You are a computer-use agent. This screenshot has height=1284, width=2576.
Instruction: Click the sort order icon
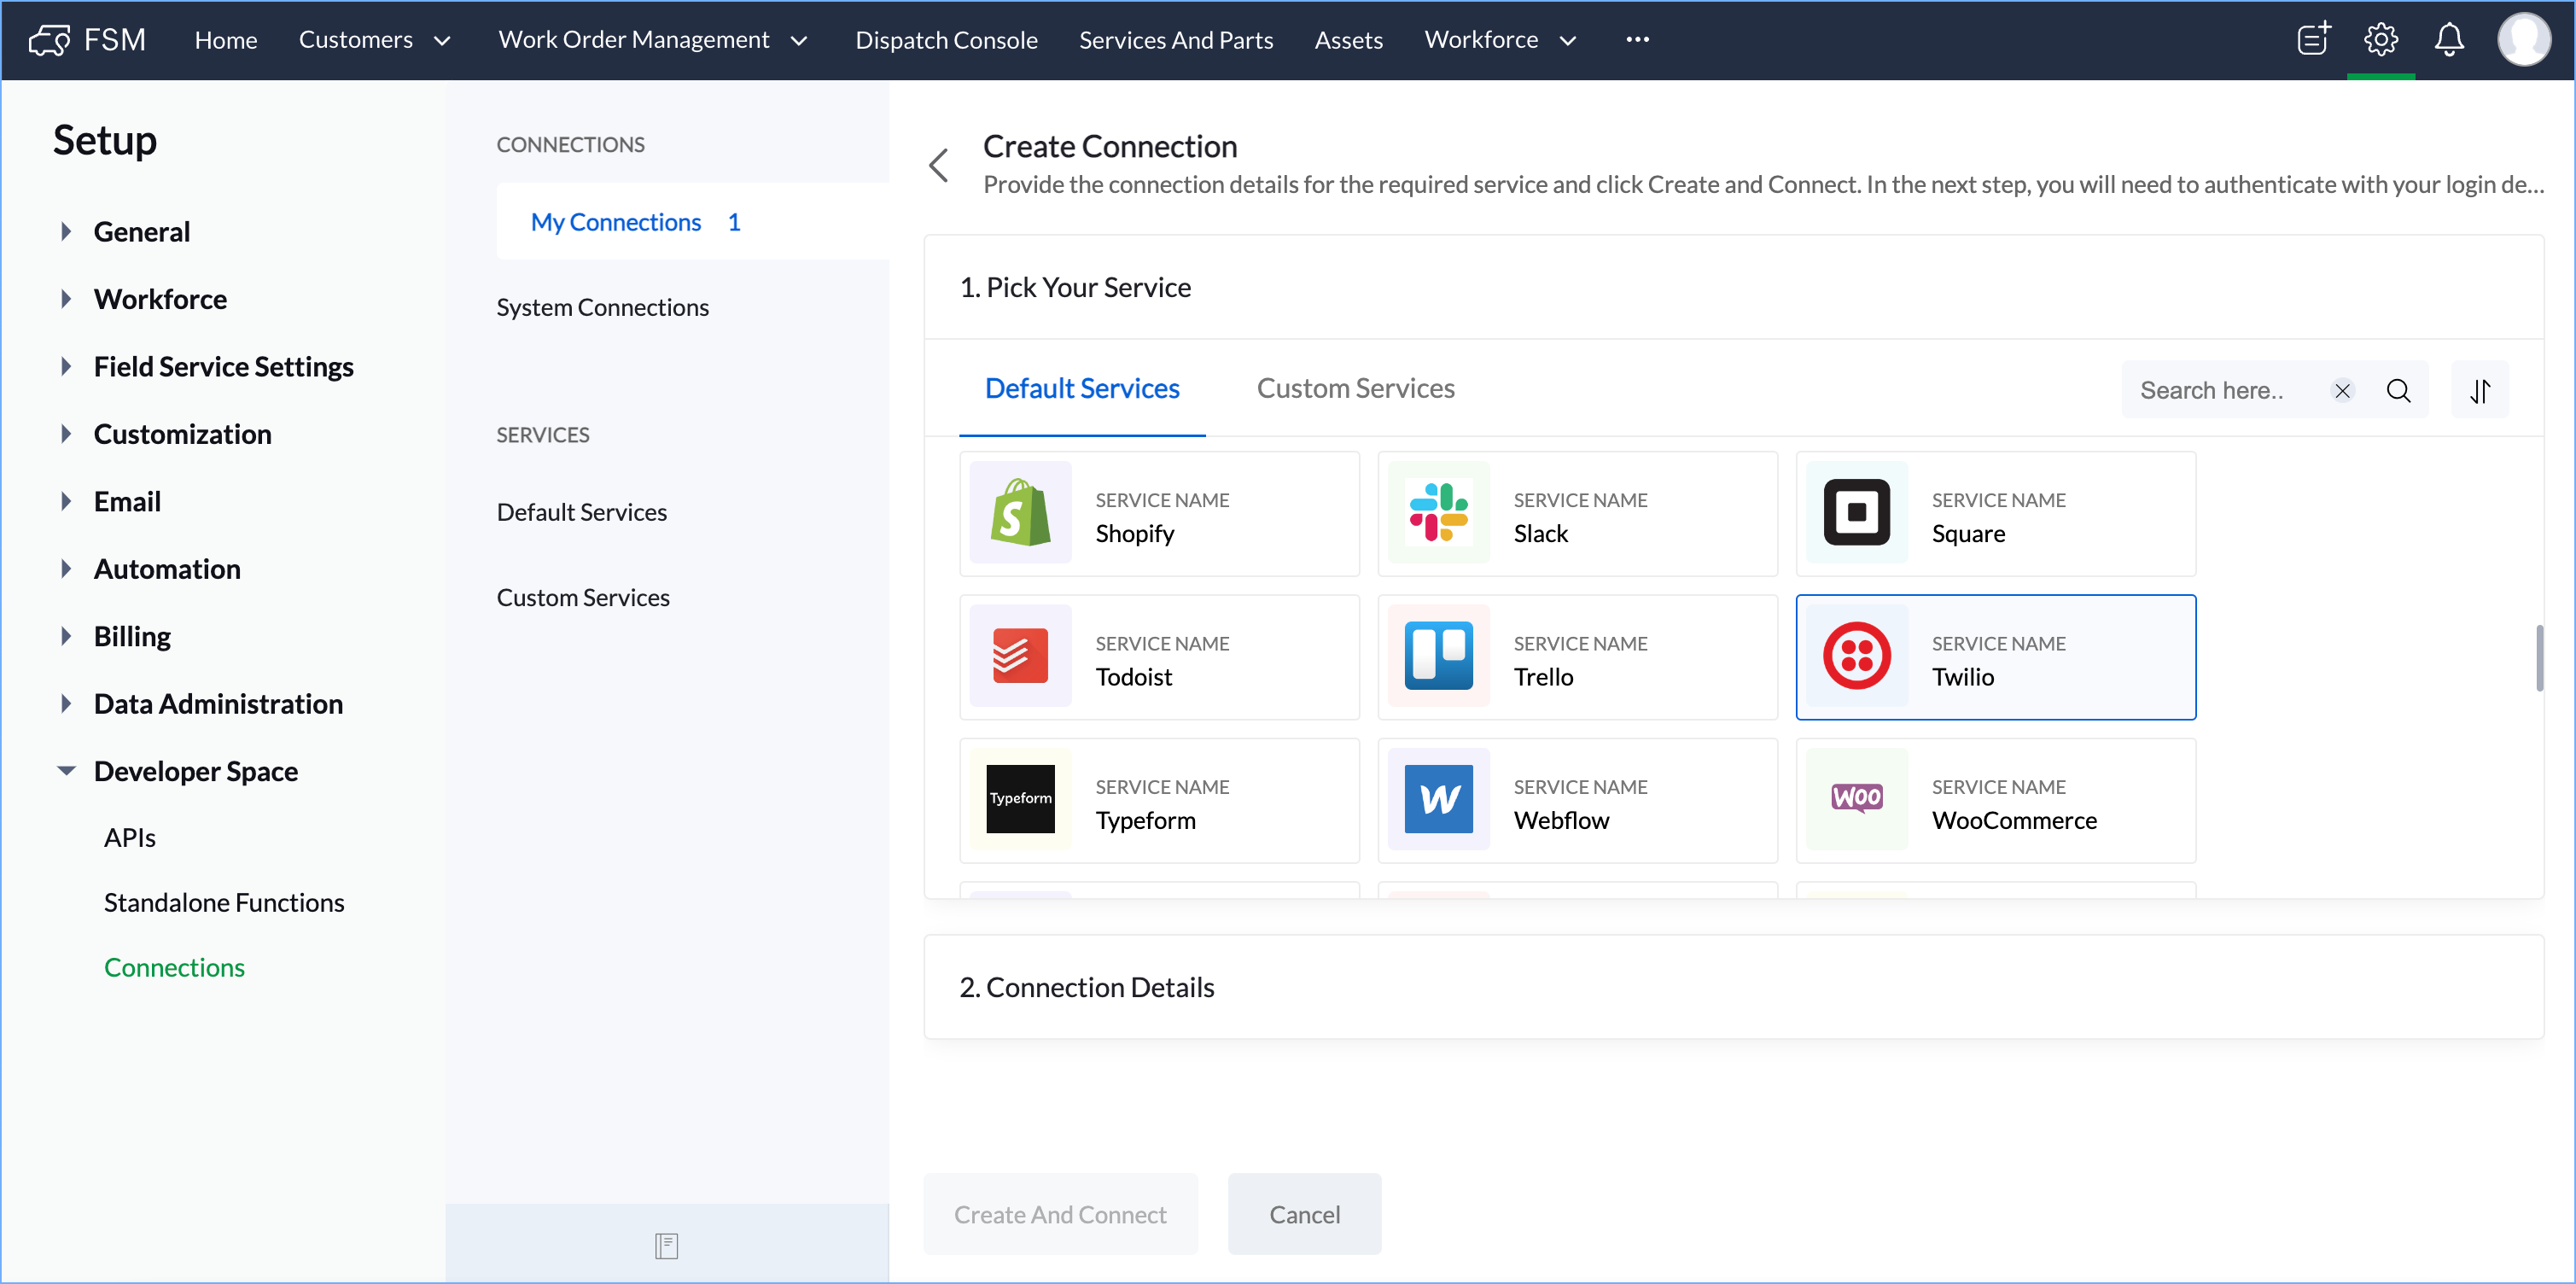click(x=2480, y=391)
